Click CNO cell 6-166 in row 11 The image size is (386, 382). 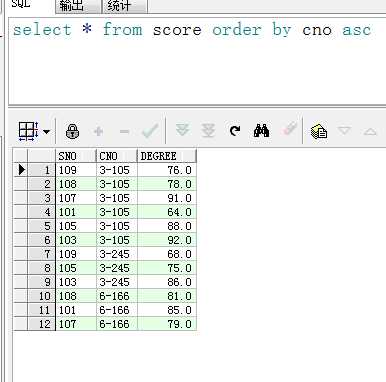tap(117, 310)
